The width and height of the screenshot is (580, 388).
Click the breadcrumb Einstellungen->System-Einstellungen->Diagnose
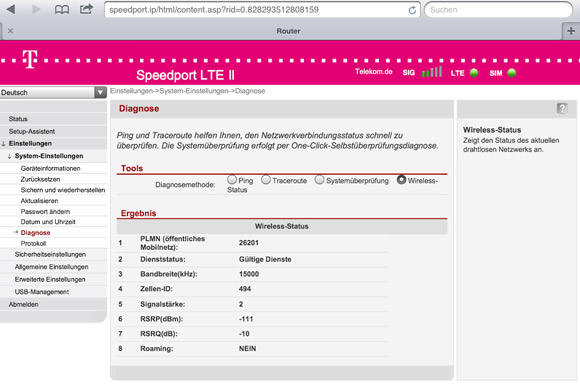click(x=188, y=91)
